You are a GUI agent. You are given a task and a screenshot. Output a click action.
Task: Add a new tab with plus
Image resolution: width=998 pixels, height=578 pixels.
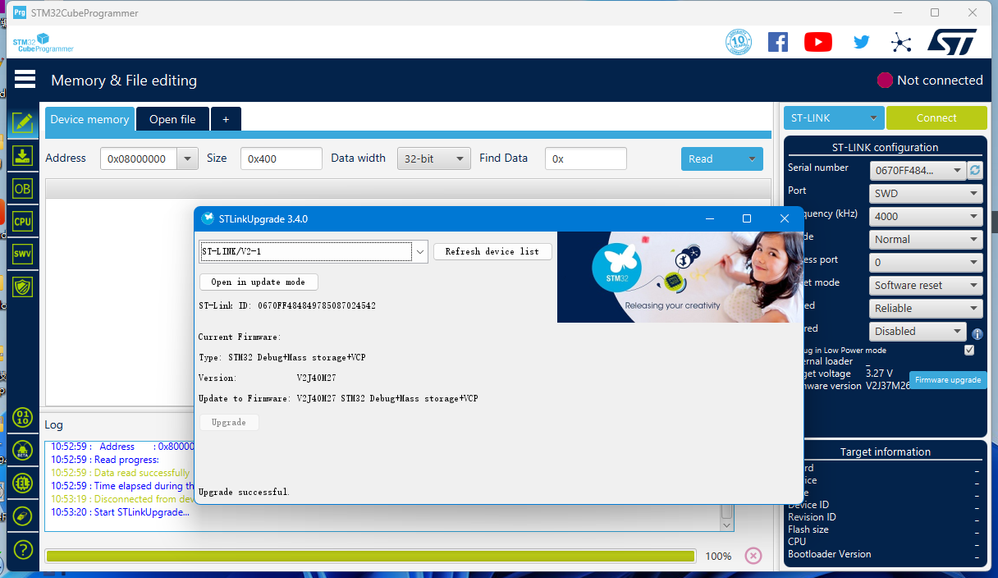point(225,119)
